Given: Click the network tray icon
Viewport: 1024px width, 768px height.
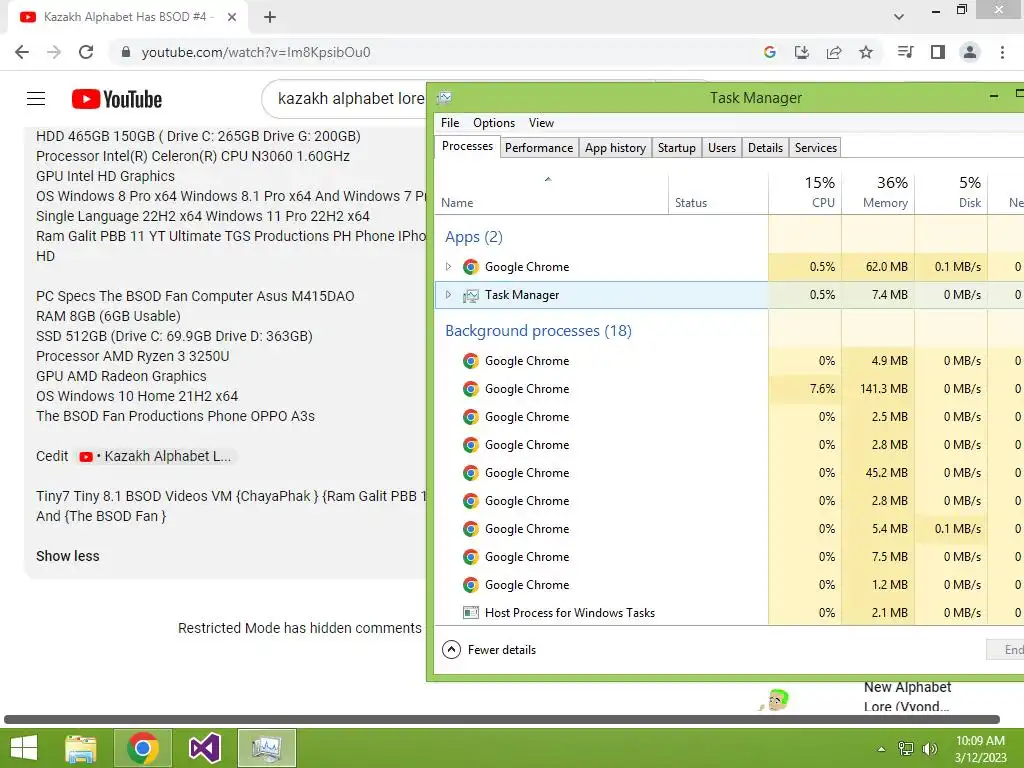Looking at the screenshot, I should coord(906,749).
